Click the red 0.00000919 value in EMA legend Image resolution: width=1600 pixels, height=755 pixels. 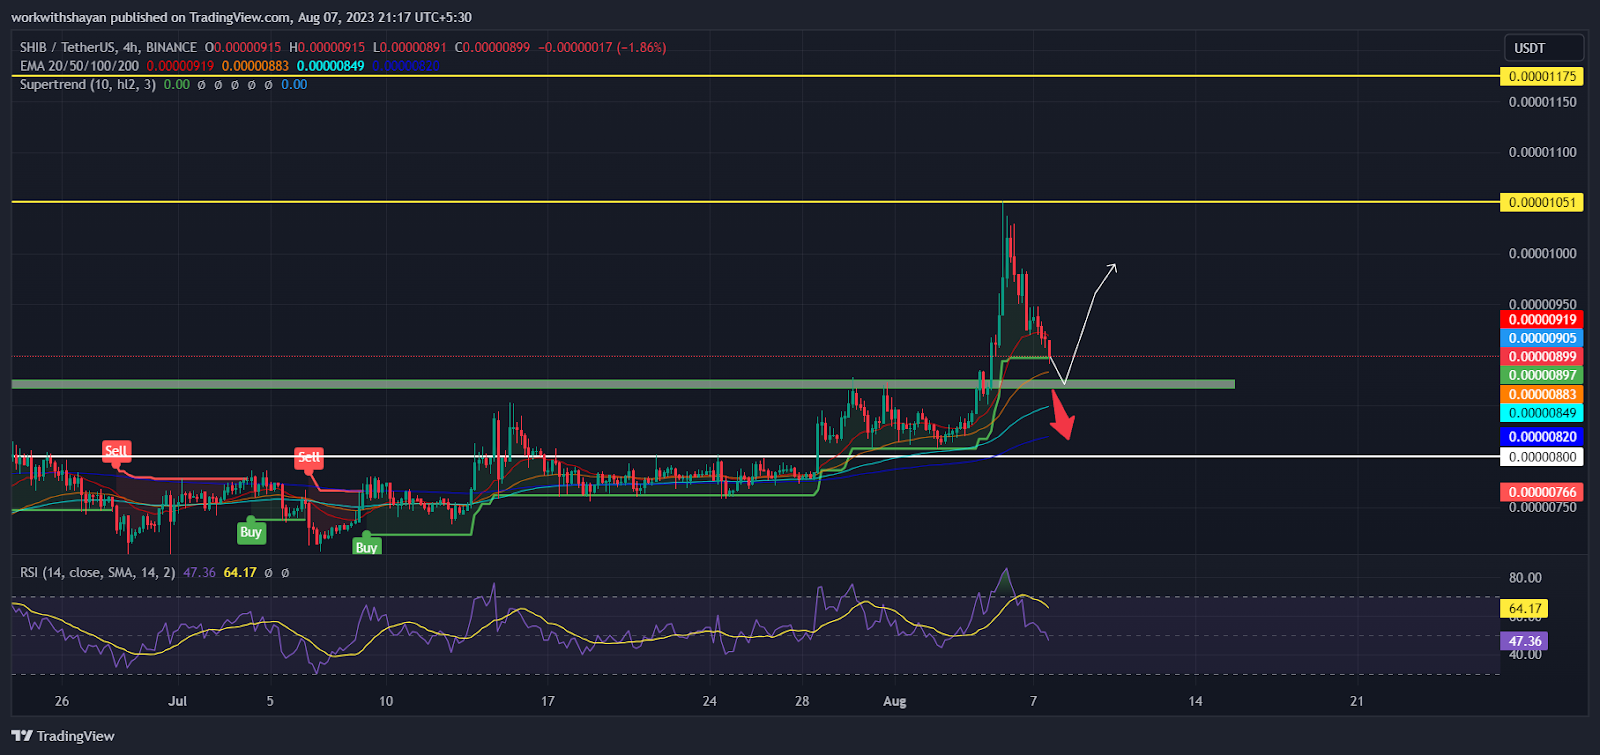[x=180, y=66]
